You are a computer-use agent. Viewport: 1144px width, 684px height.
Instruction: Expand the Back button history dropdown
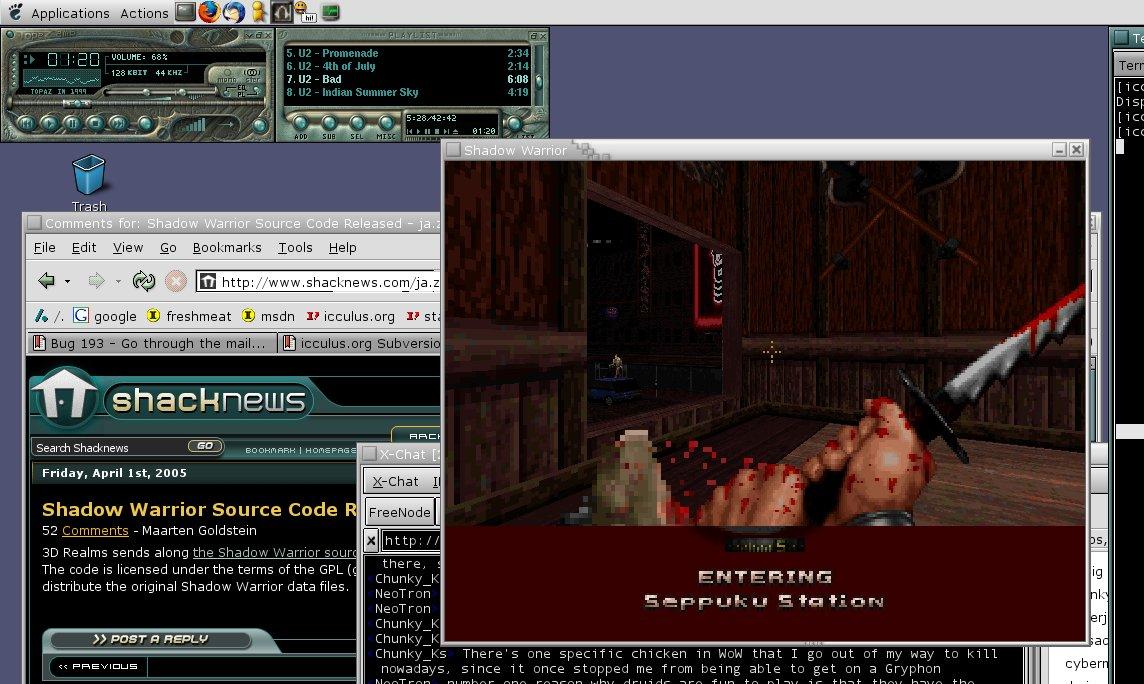point(67,282)
